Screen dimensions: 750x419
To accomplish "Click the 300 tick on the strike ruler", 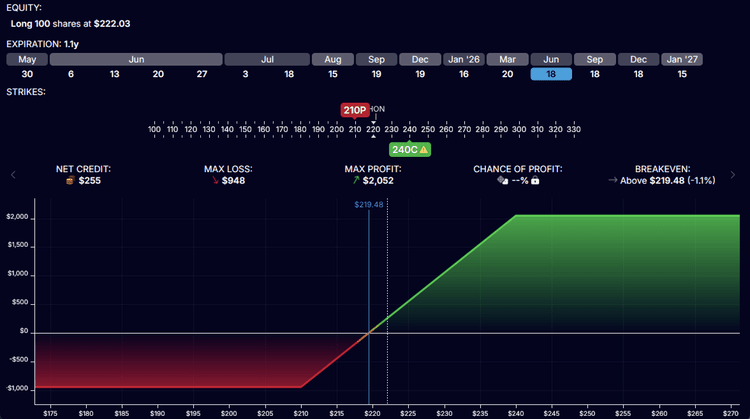I will (519, 129).
